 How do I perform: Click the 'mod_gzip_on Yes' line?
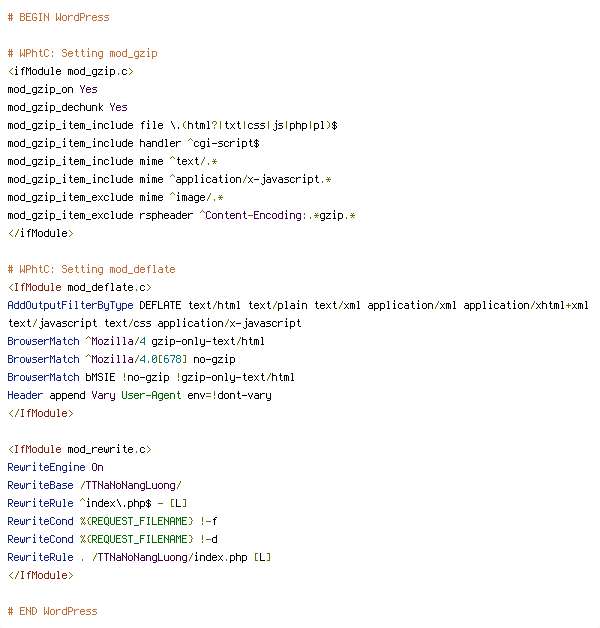pos(52,89)
